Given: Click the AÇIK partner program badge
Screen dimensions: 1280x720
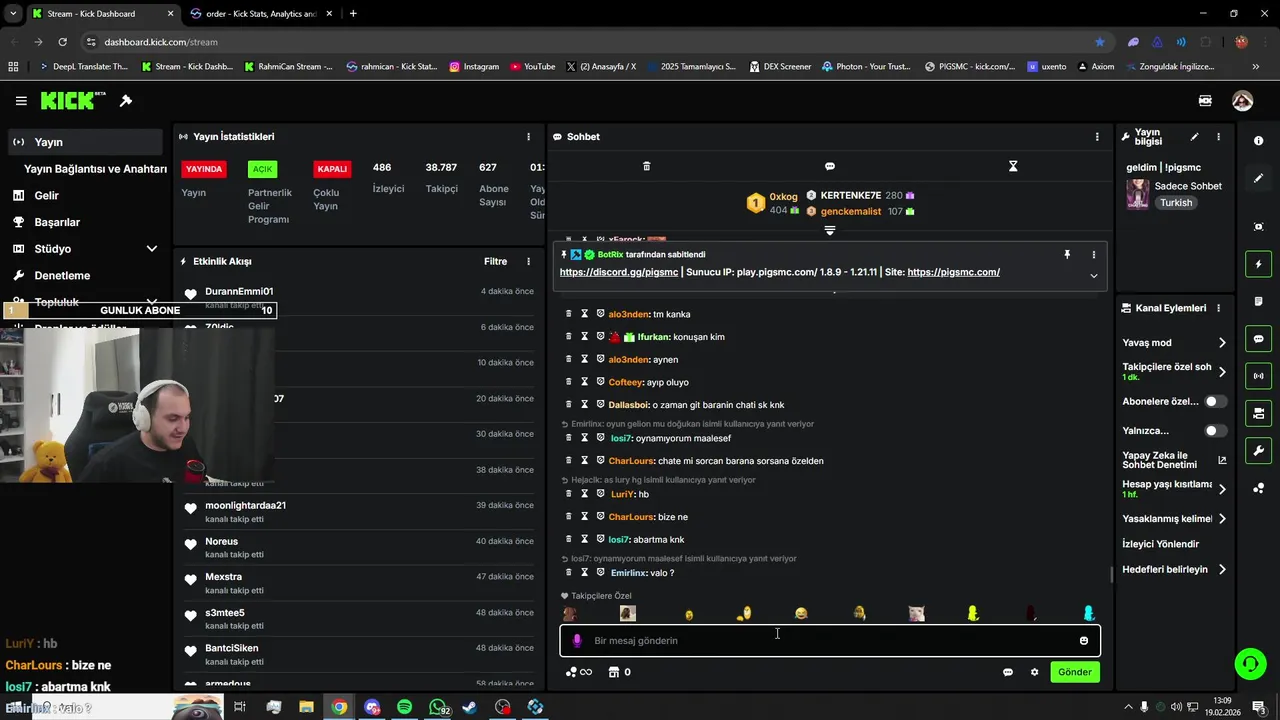Looking at the screenshot, I should pyautogui.click(x=262, y=169).
